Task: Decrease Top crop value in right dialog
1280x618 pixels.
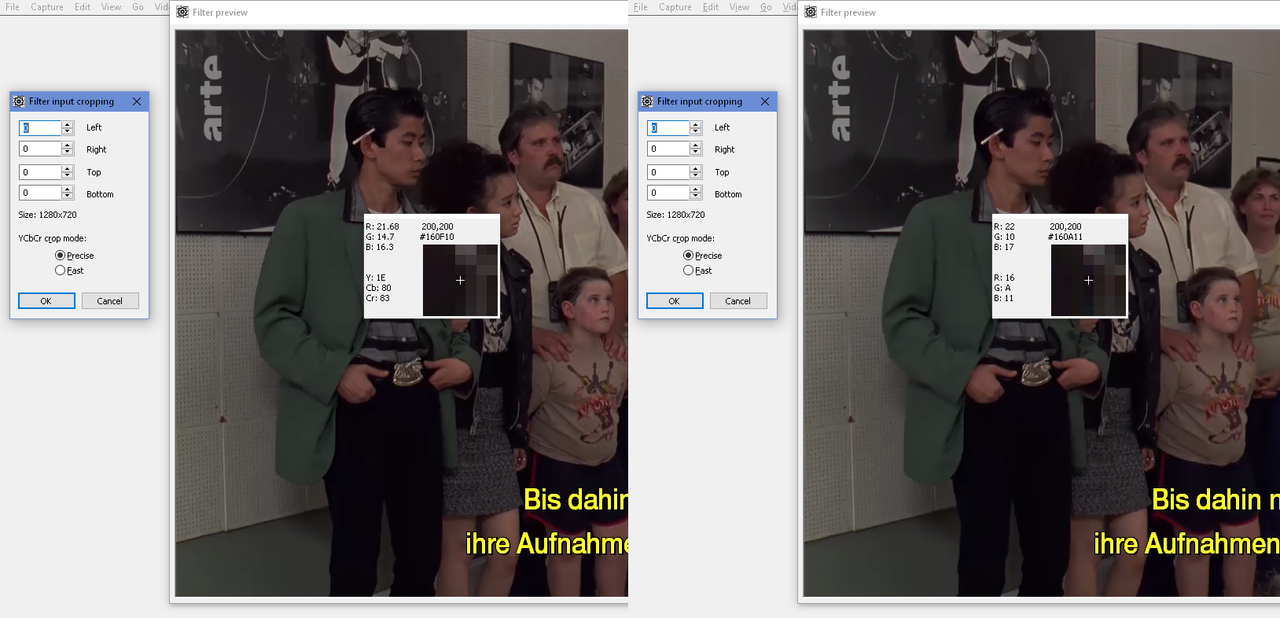Action: pos(696,175)
